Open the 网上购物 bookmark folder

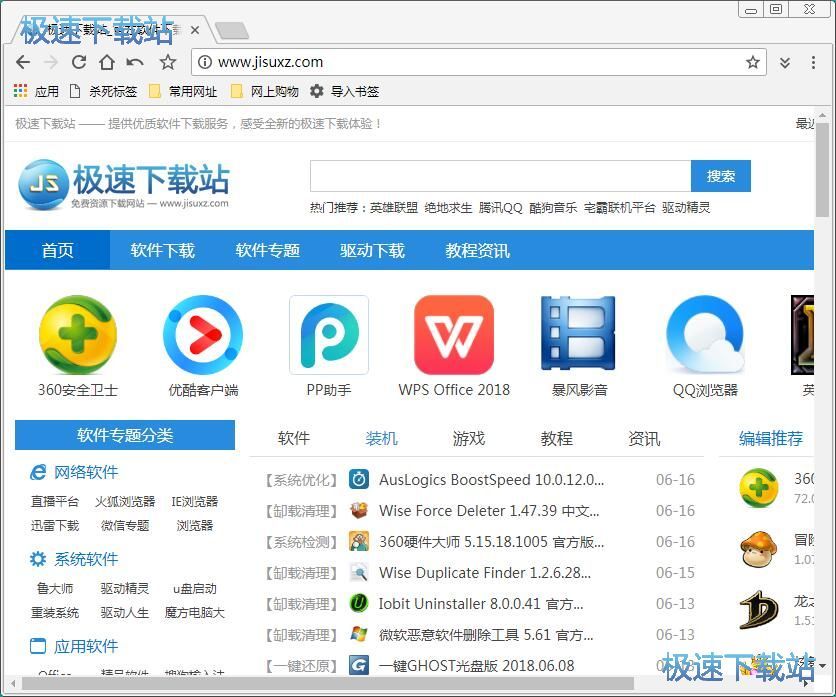265,91
